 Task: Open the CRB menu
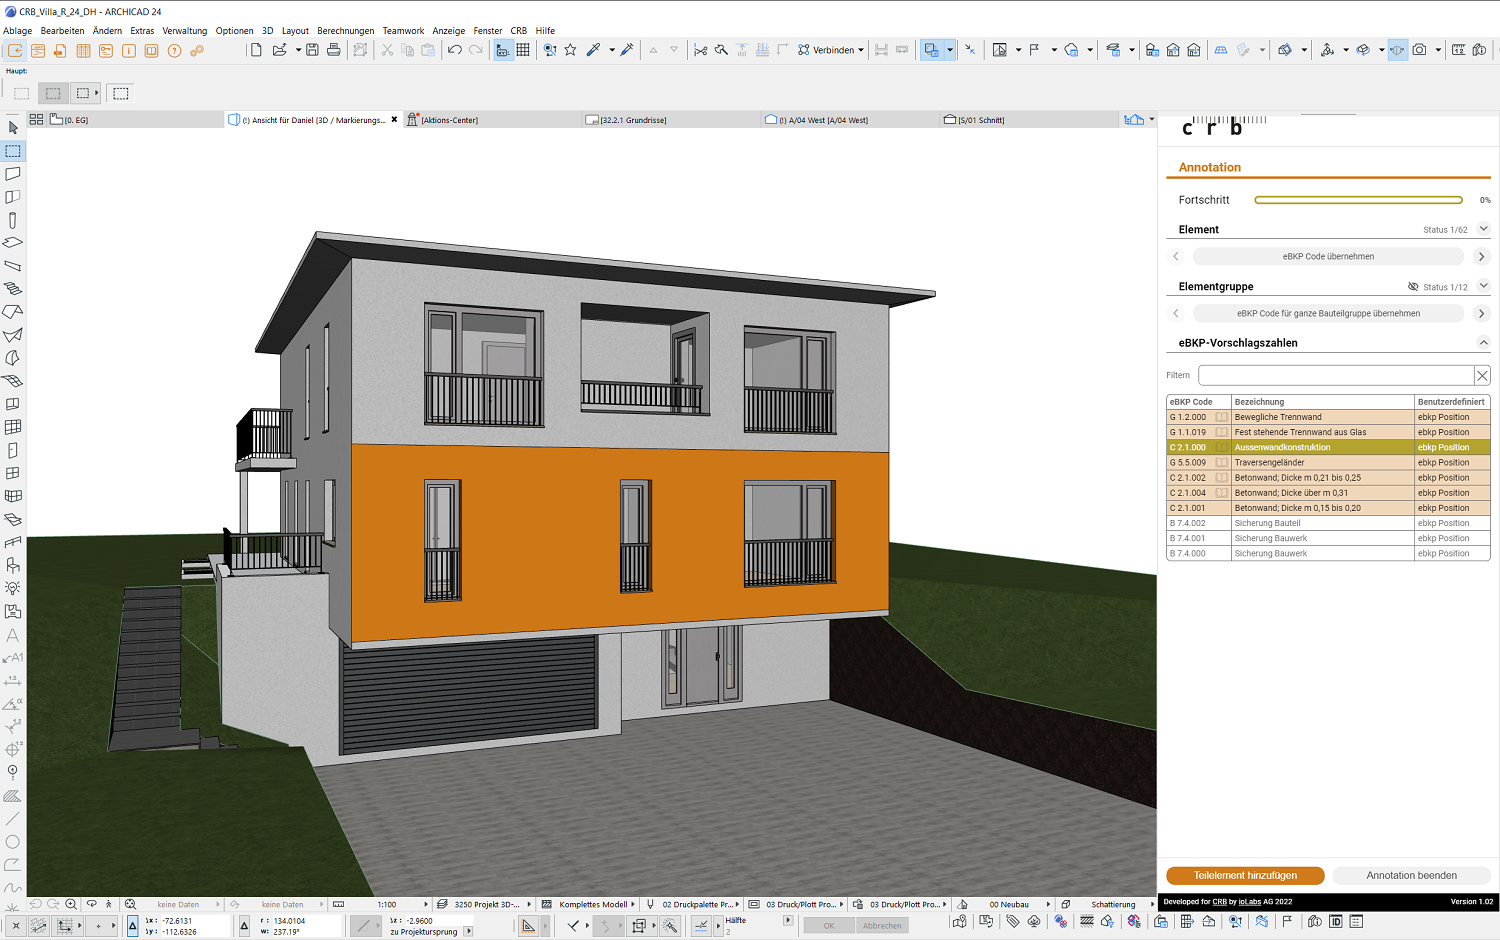point(518,31)
